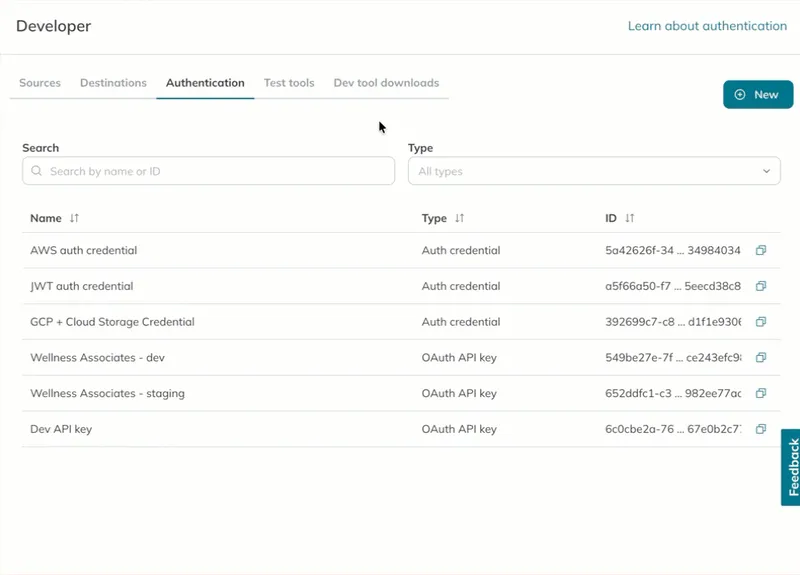Image resolution: width=800 pixels, height=575 pixels.
Task: Open AWS auth credential row
Action: point(401,250)
